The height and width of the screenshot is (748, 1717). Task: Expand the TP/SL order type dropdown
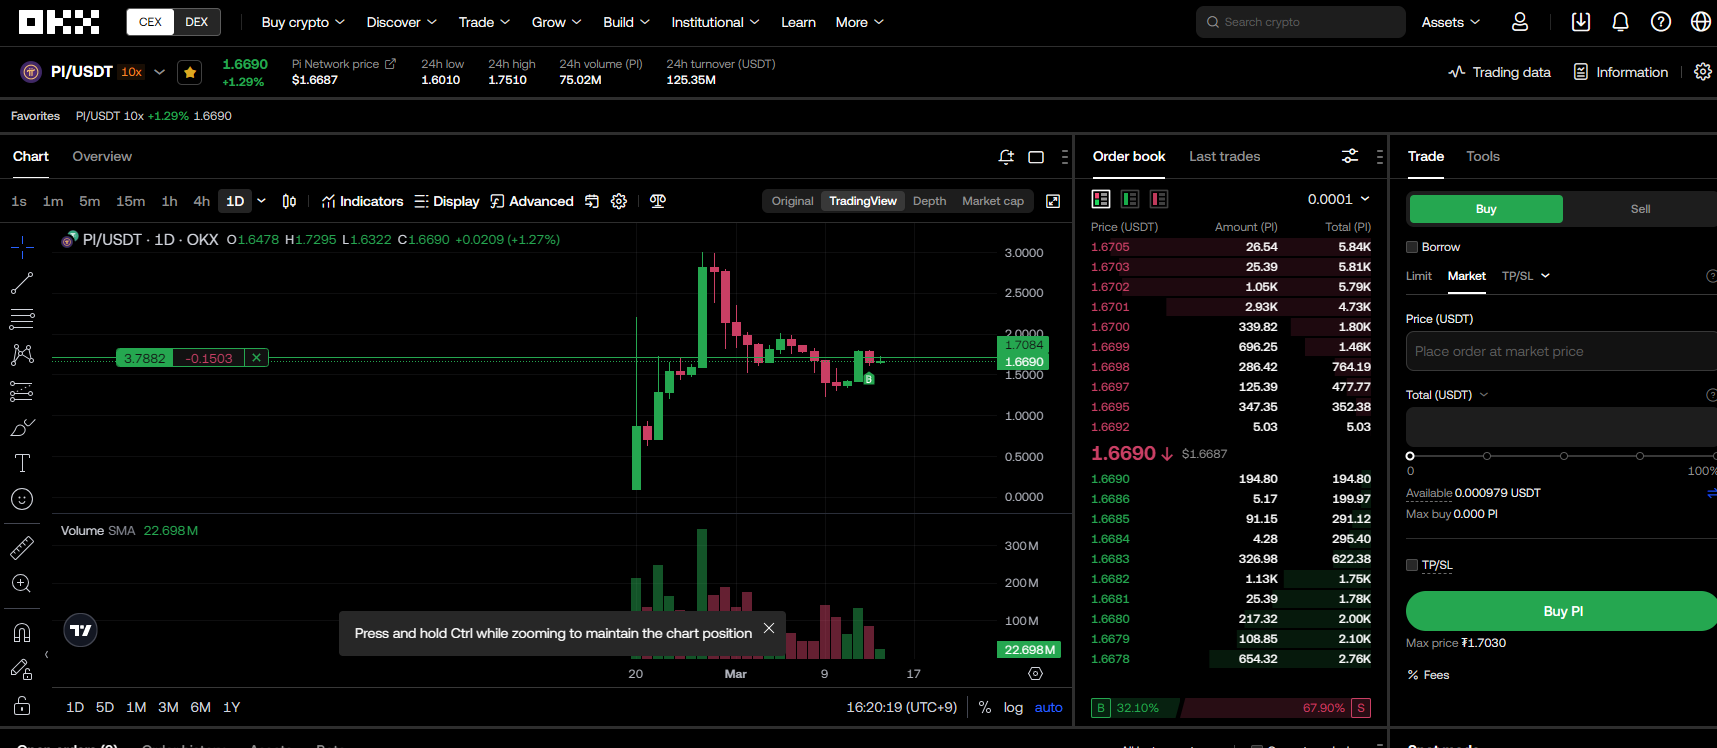pyautogui.click(x=1526, y=276)
